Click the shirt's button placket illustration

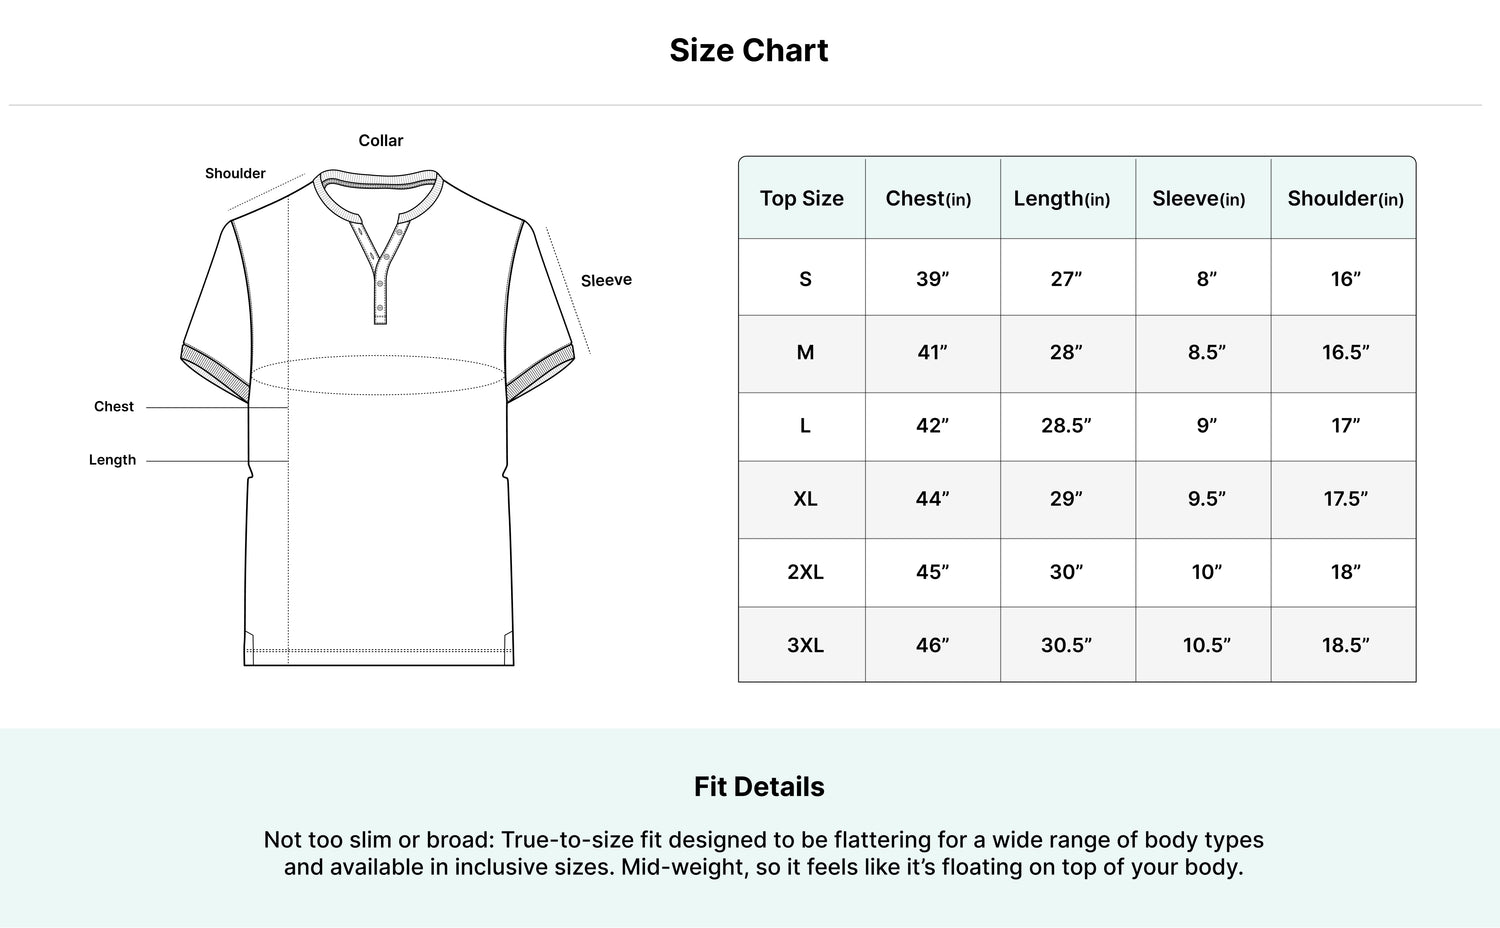click(x=380, y=270)
